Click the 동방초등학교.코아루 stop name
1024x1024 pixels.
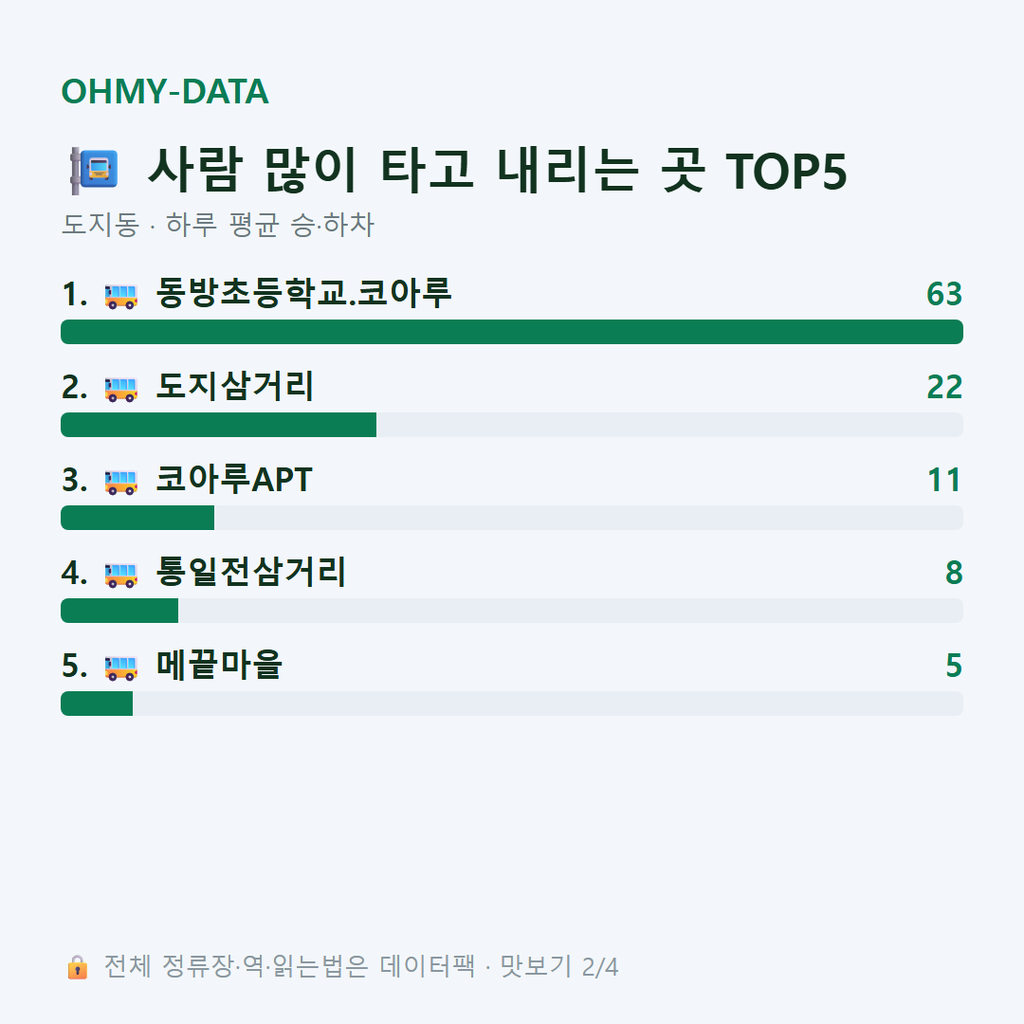(x=304, y=293)
